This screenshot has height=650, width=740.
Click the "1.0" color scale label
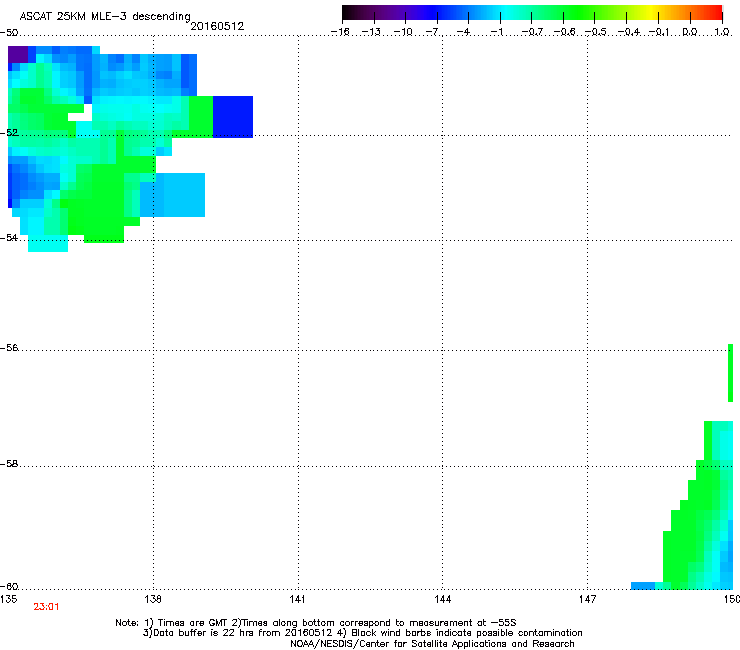tap(722, 32)
